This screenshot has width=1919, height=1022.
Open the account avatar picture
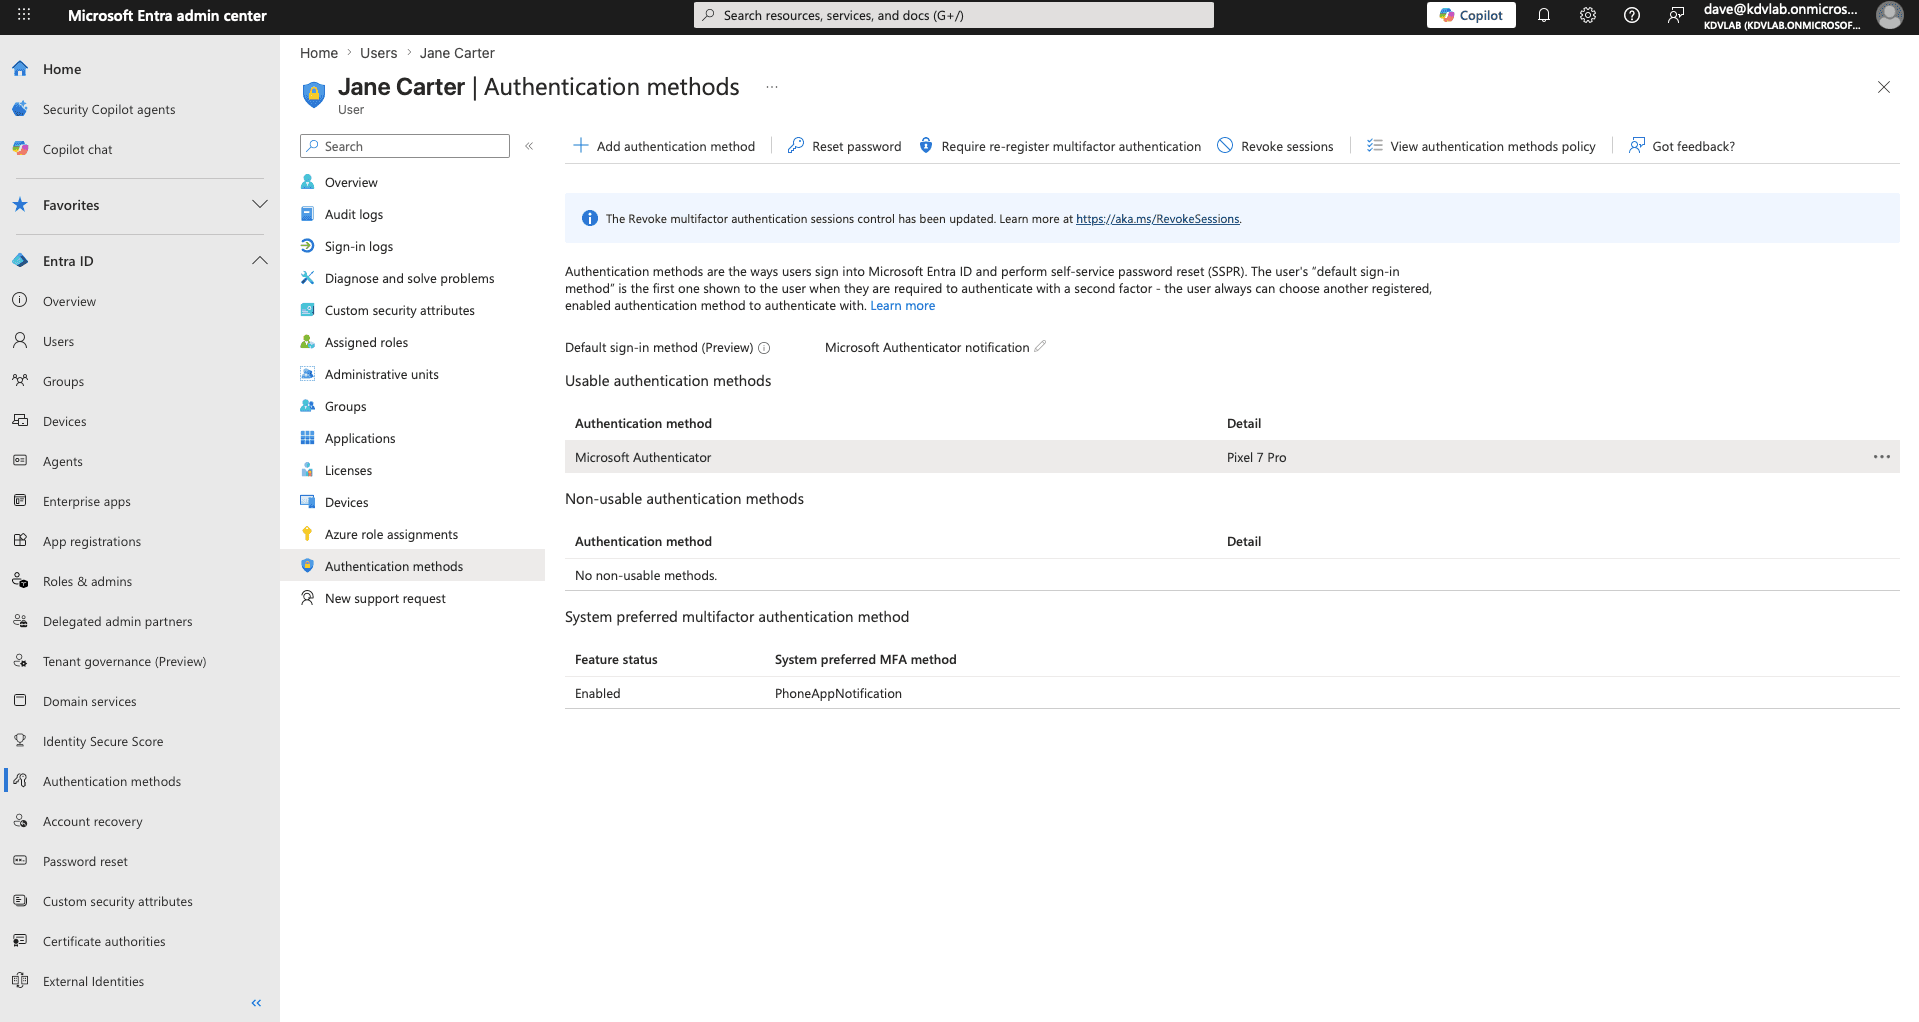(1889, 15)
